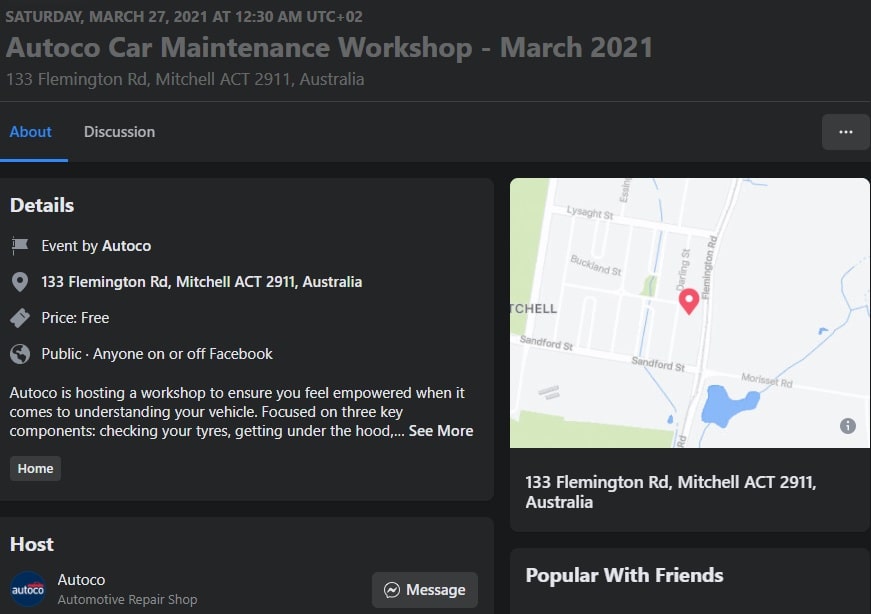Expand the description with See More
This screenshot has height=614, width=871.
click(441, 430)
